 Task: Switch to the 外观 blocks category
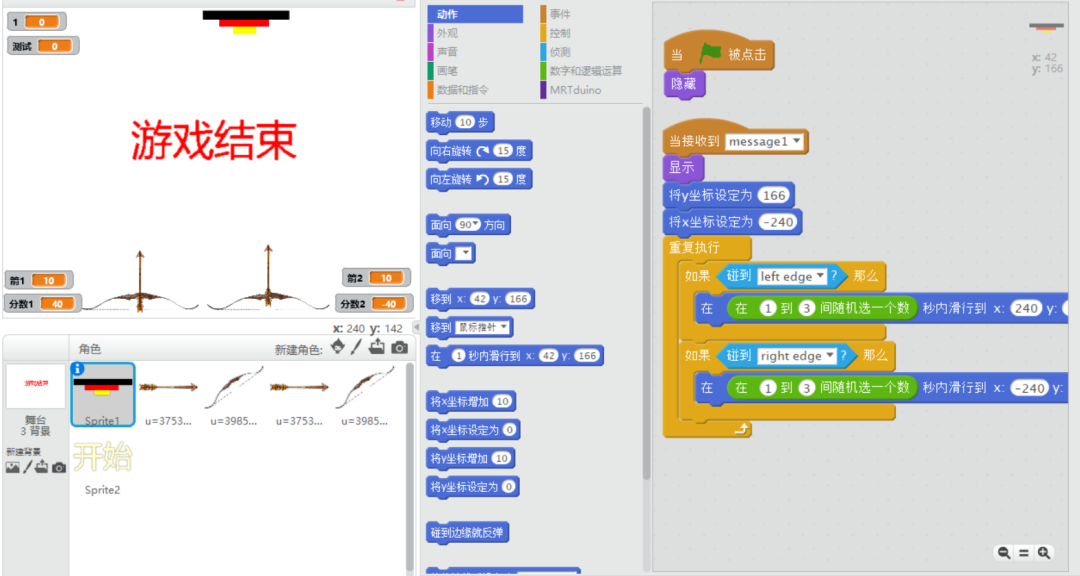pos(447,33)
